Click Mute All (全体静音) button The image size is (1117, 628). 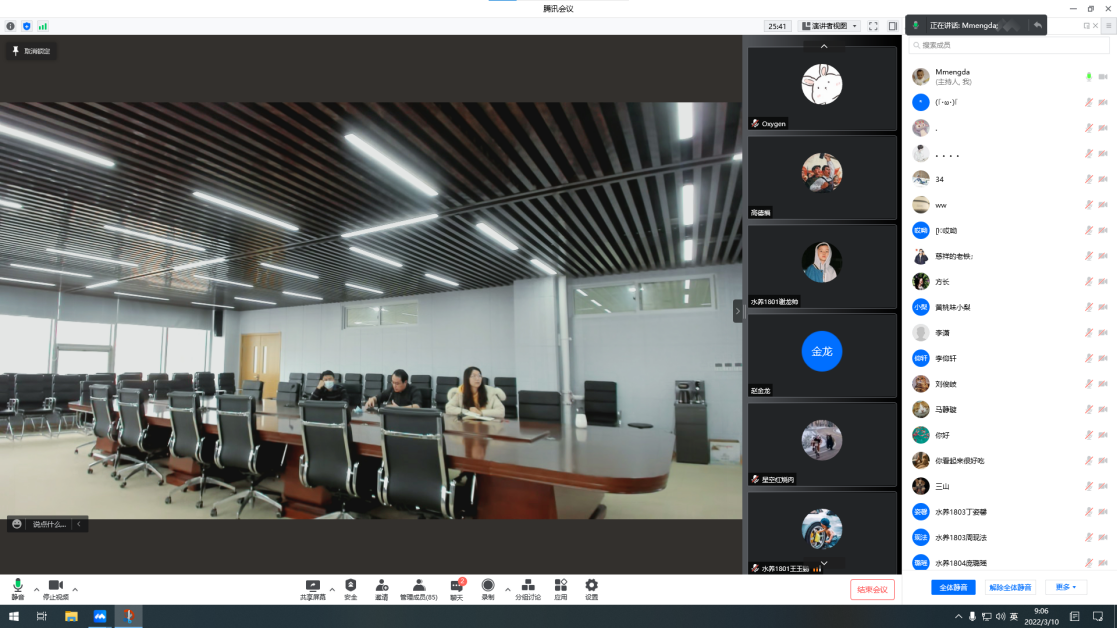click(x=952, y=587)
